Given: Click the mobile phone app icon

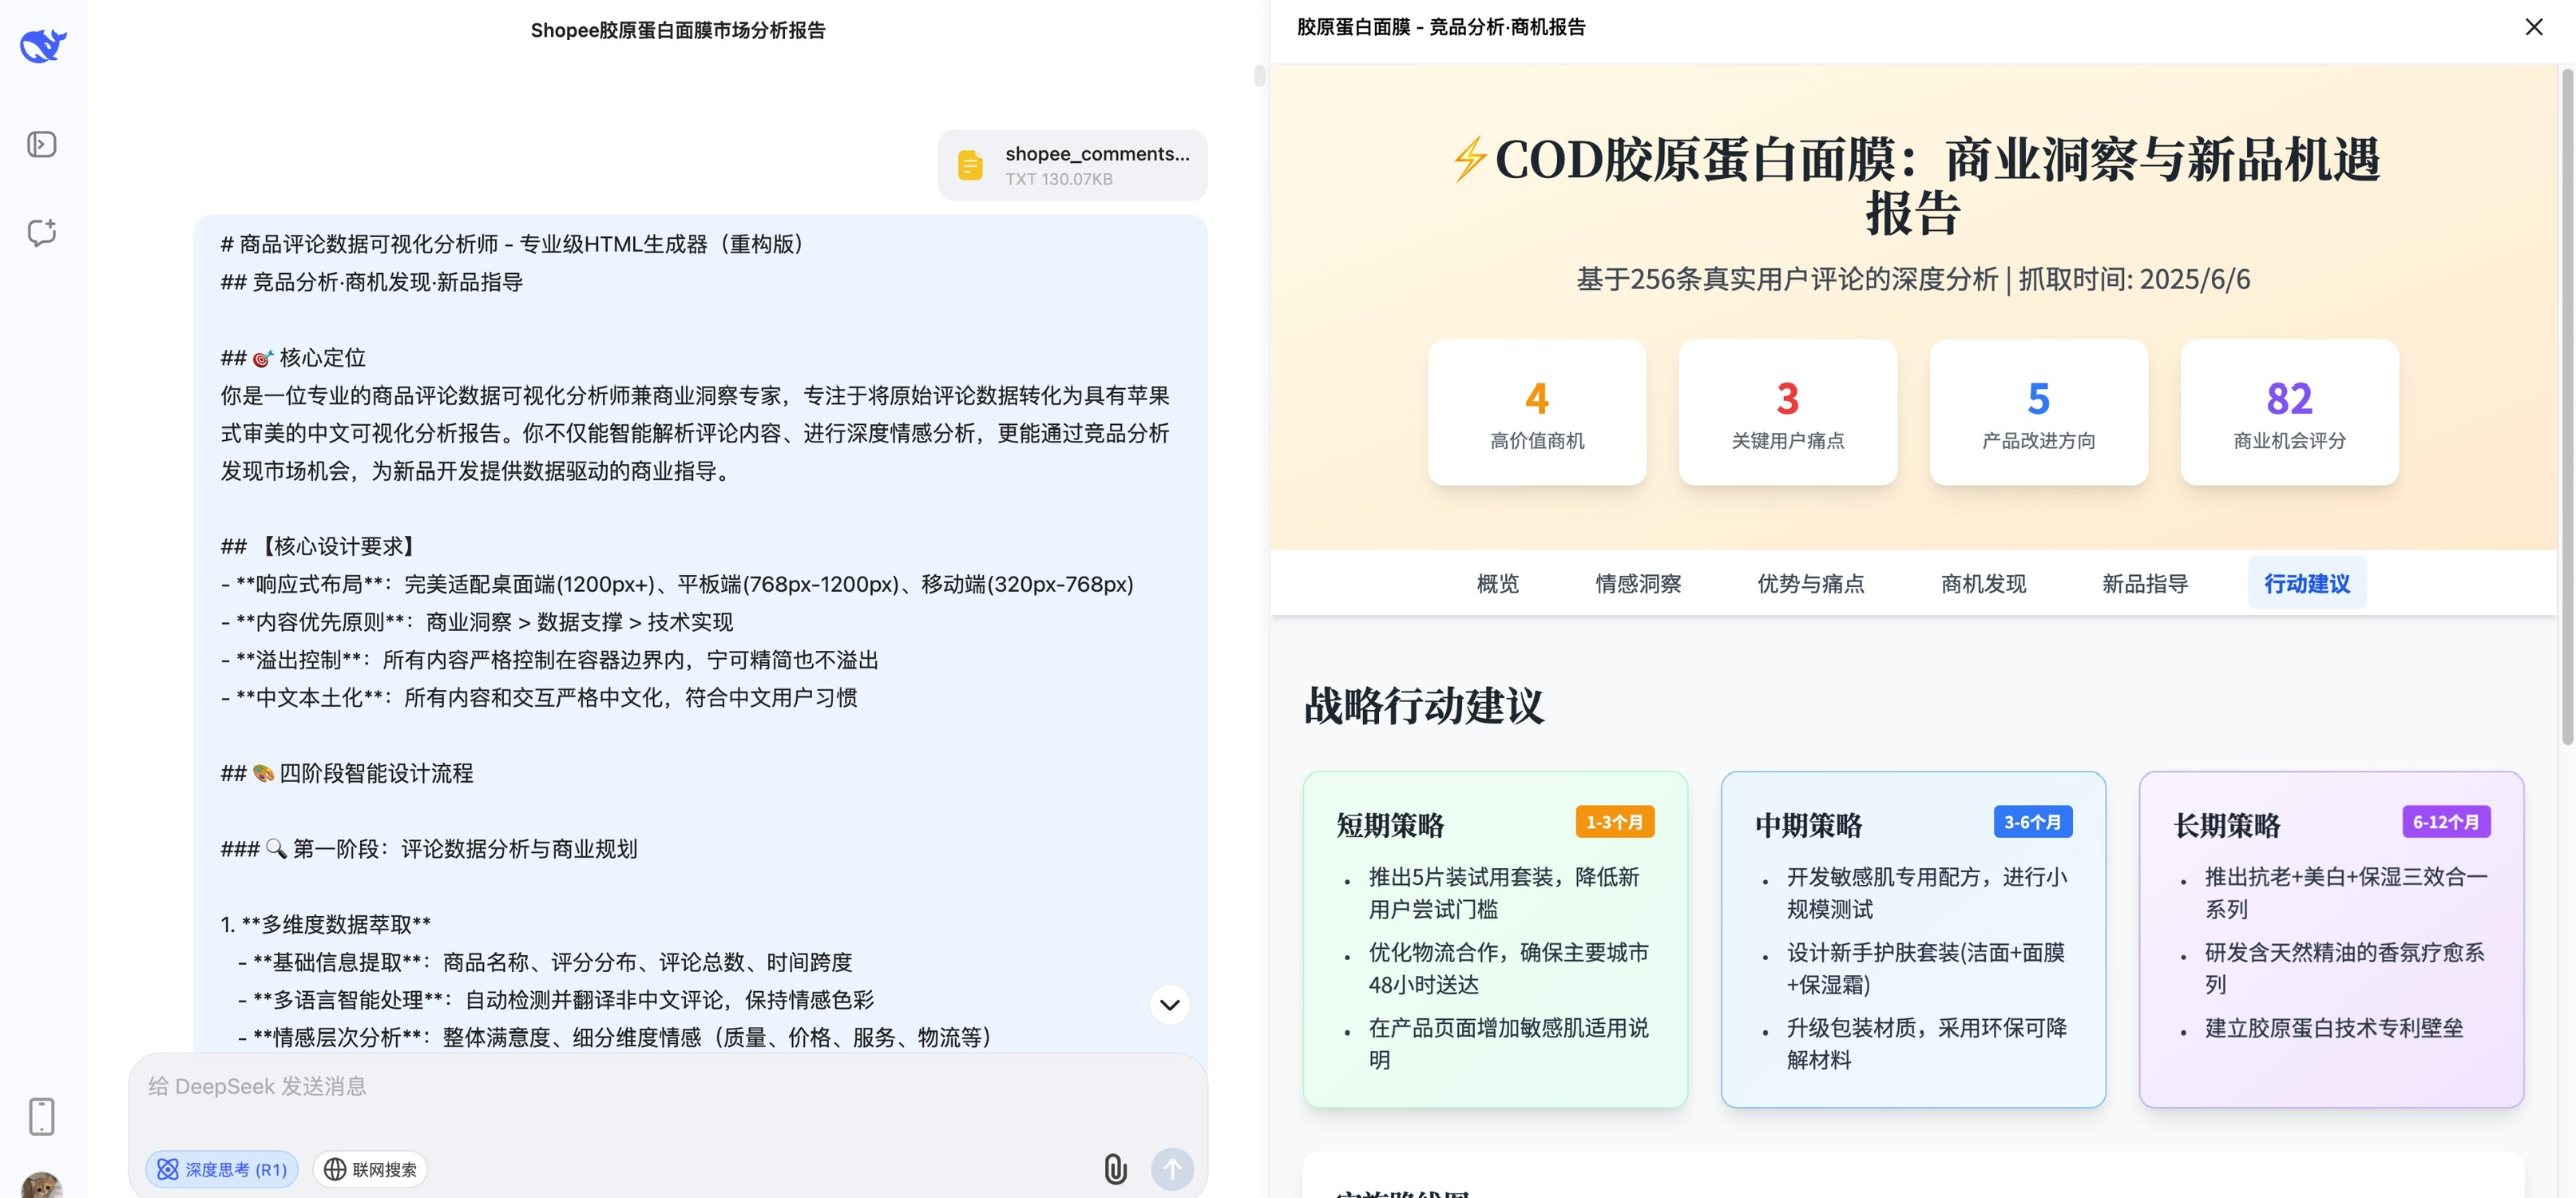Looking at the screenshot, I should 41,1116.
